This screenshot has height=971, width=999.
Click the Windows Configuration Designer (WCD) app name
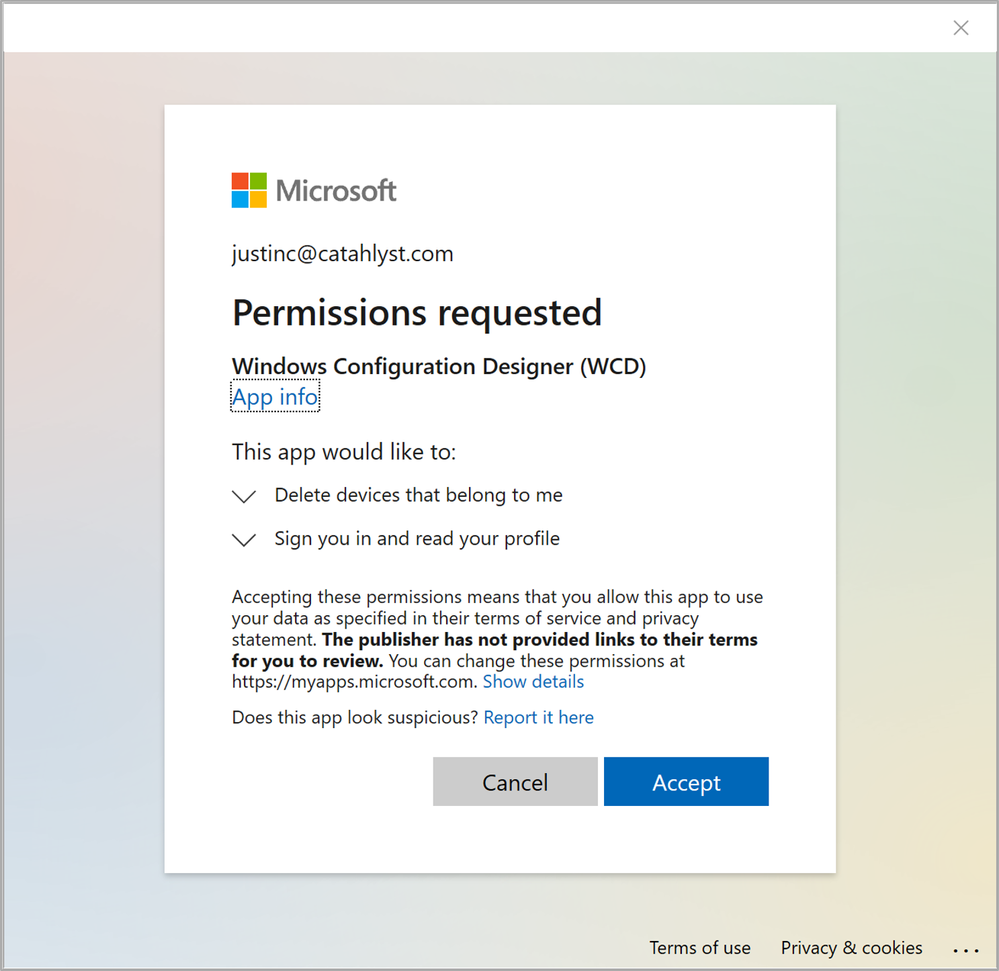(x=439, y=367)
